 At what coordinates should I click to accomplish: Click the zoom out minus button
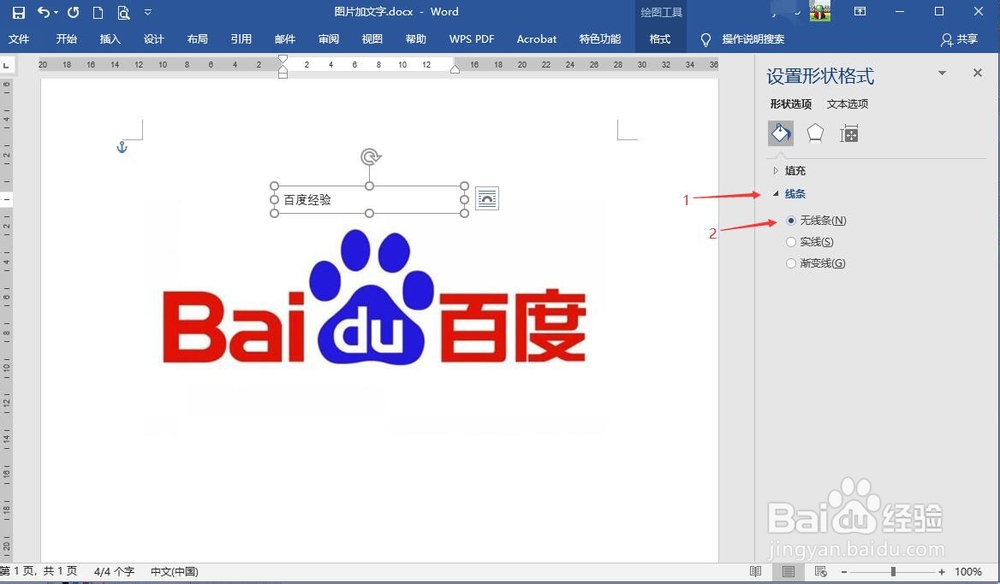844,572
